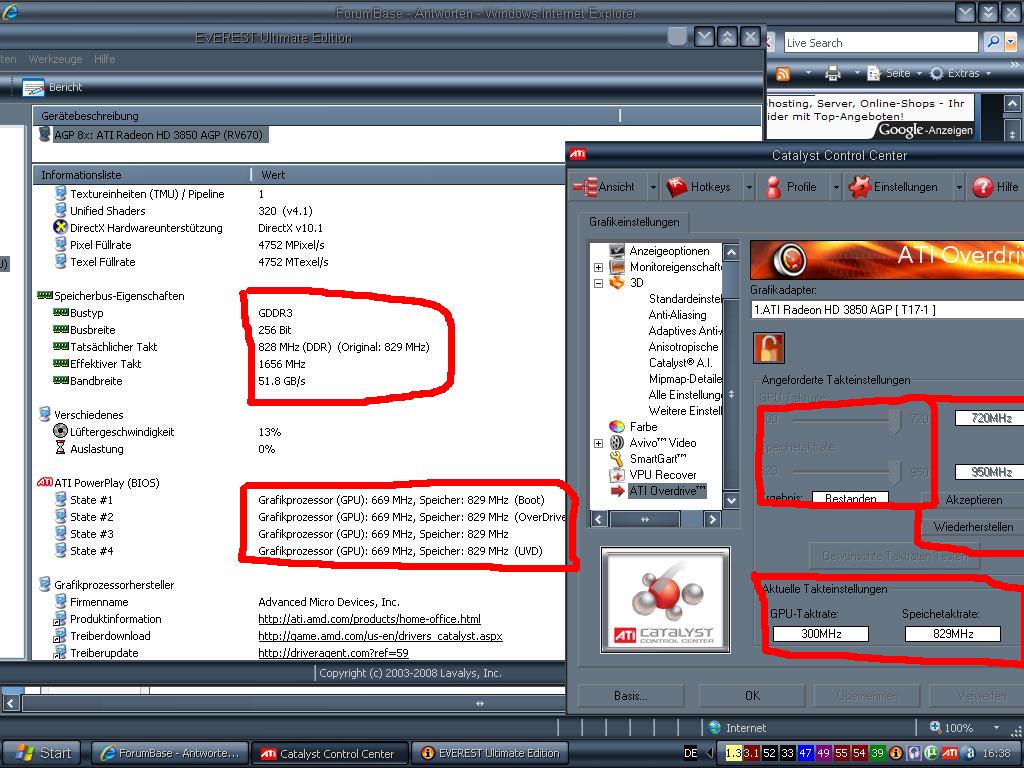1024x768 pixels.
Task: Click the Wert column header
Action: coord(409,175)
